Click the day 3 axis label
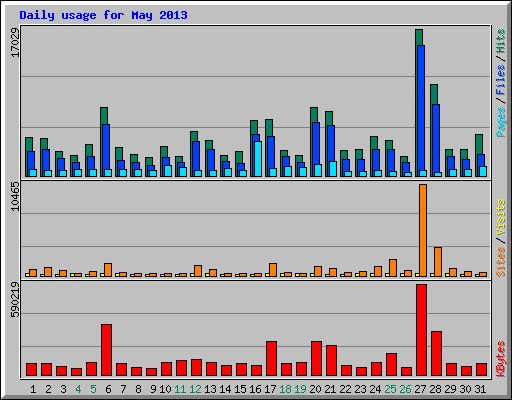Viewport: 512px width, 400px height. [x=63, y=389]
